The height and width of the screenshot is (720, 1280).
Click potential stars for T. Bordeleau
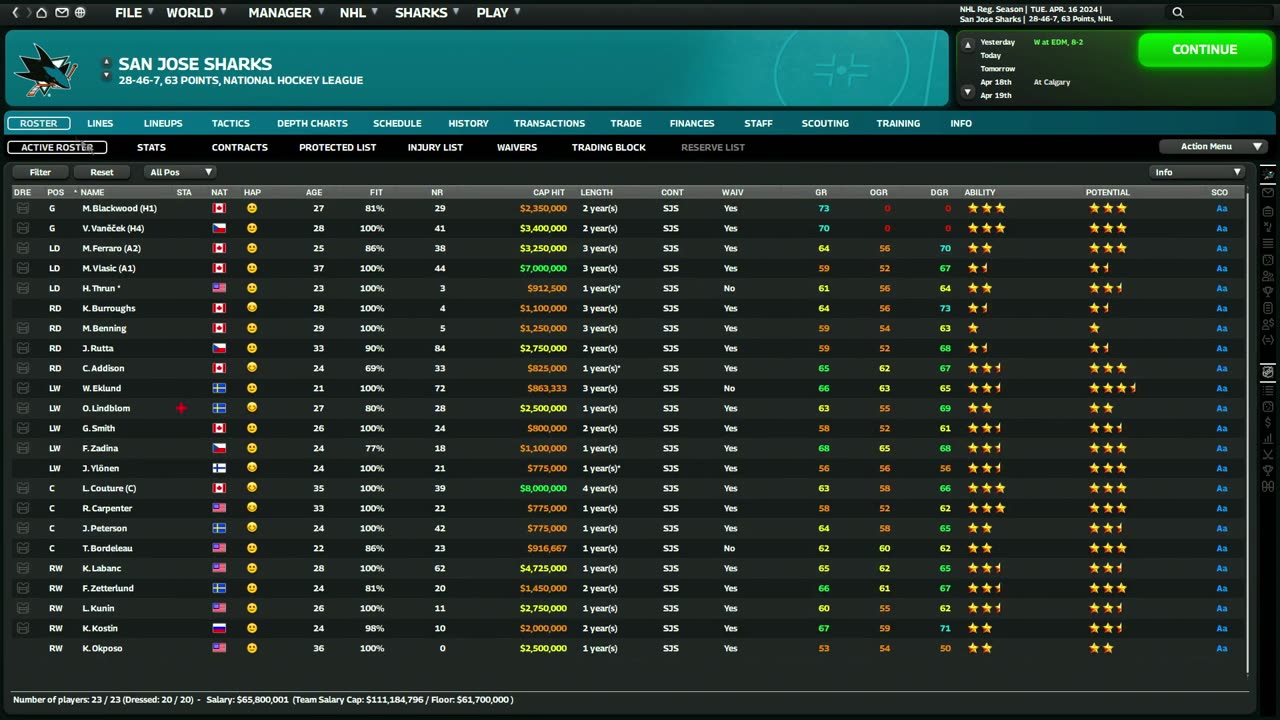point(1107,548)
